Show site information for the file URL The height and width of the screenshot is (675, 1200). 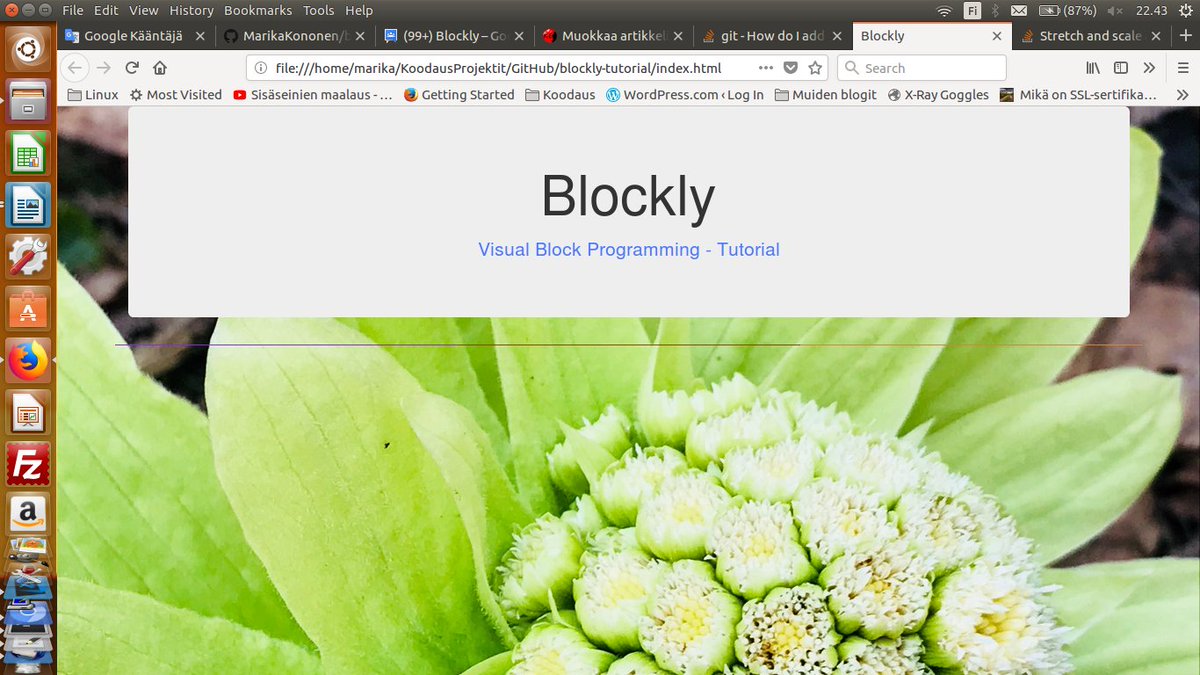261,68
